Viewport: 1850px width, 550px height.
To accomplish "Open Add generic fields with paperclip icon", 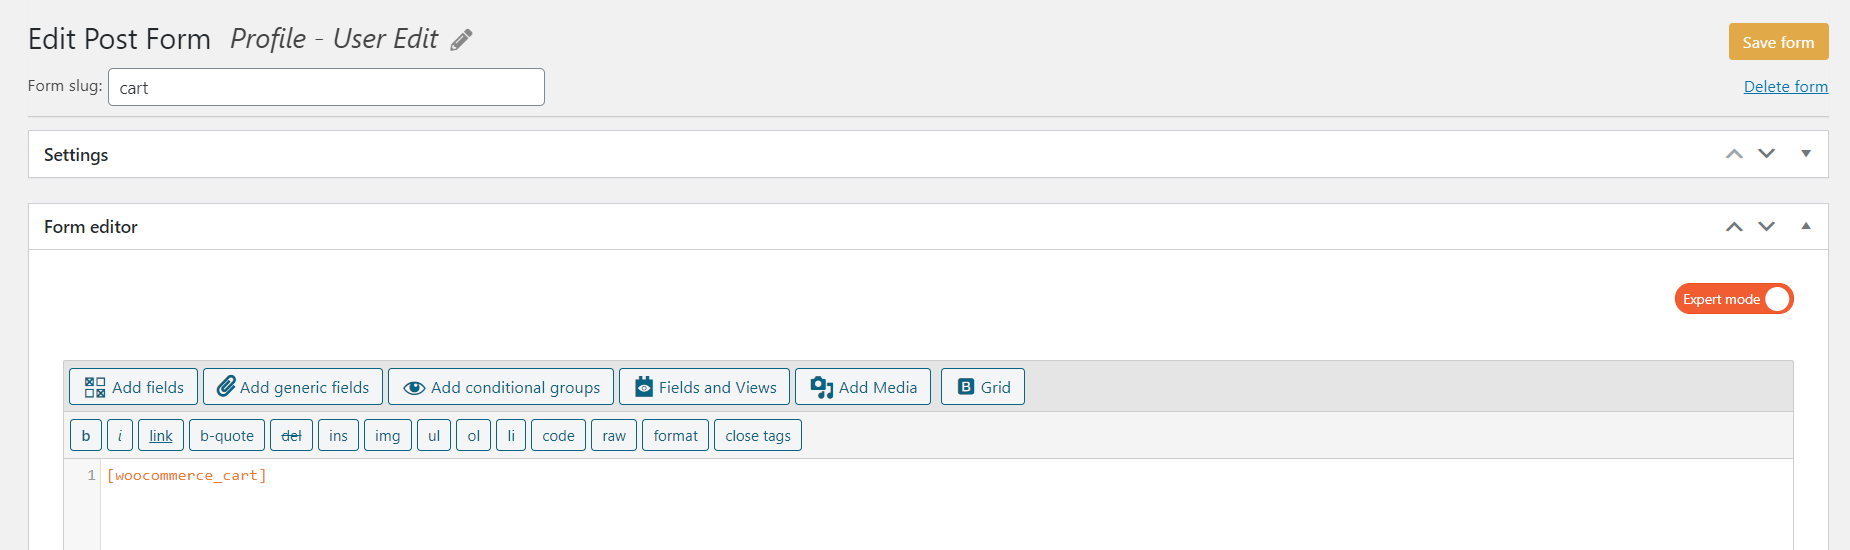I will click(293, 387).
